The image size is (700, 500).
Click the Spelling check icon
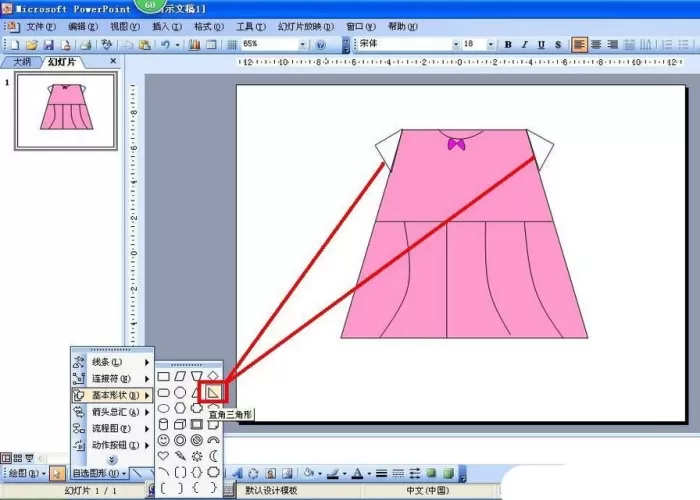click(x=106, y=45)
